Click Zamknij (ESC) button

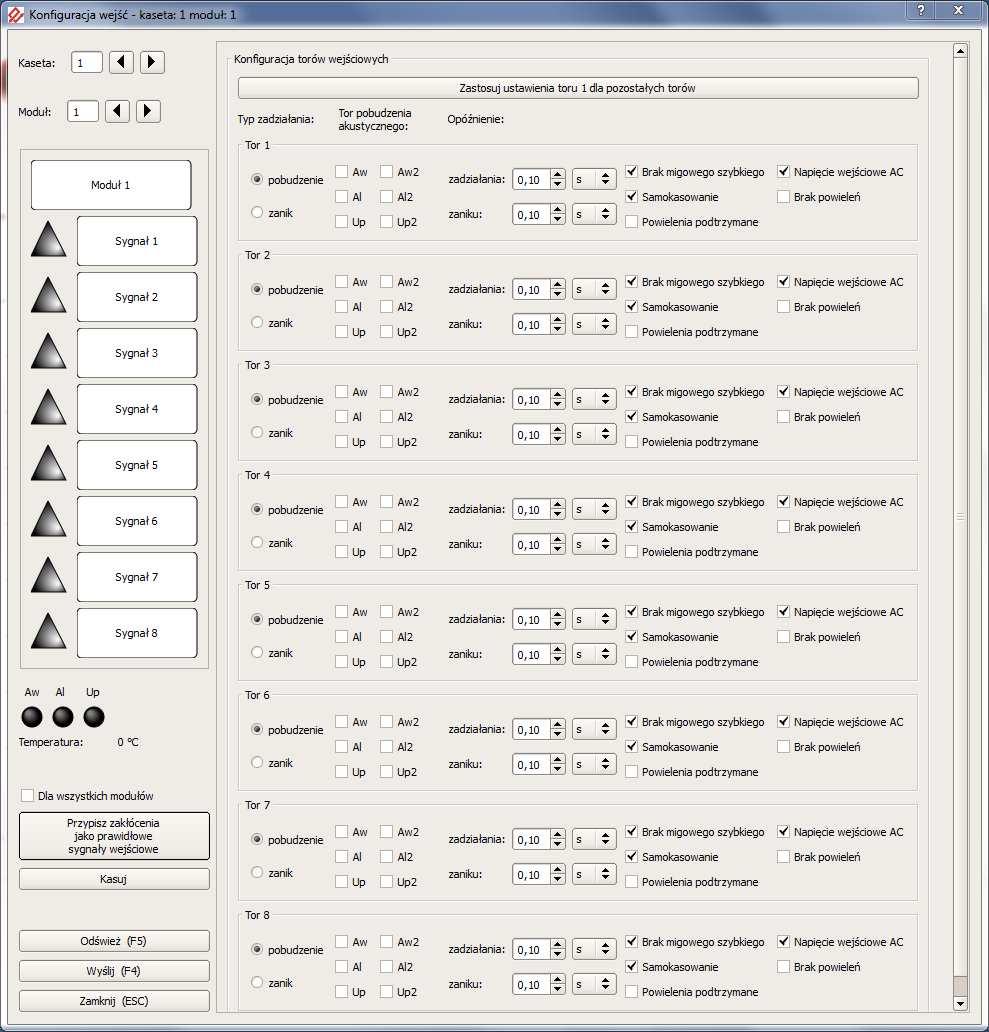tap(114, 1000)
